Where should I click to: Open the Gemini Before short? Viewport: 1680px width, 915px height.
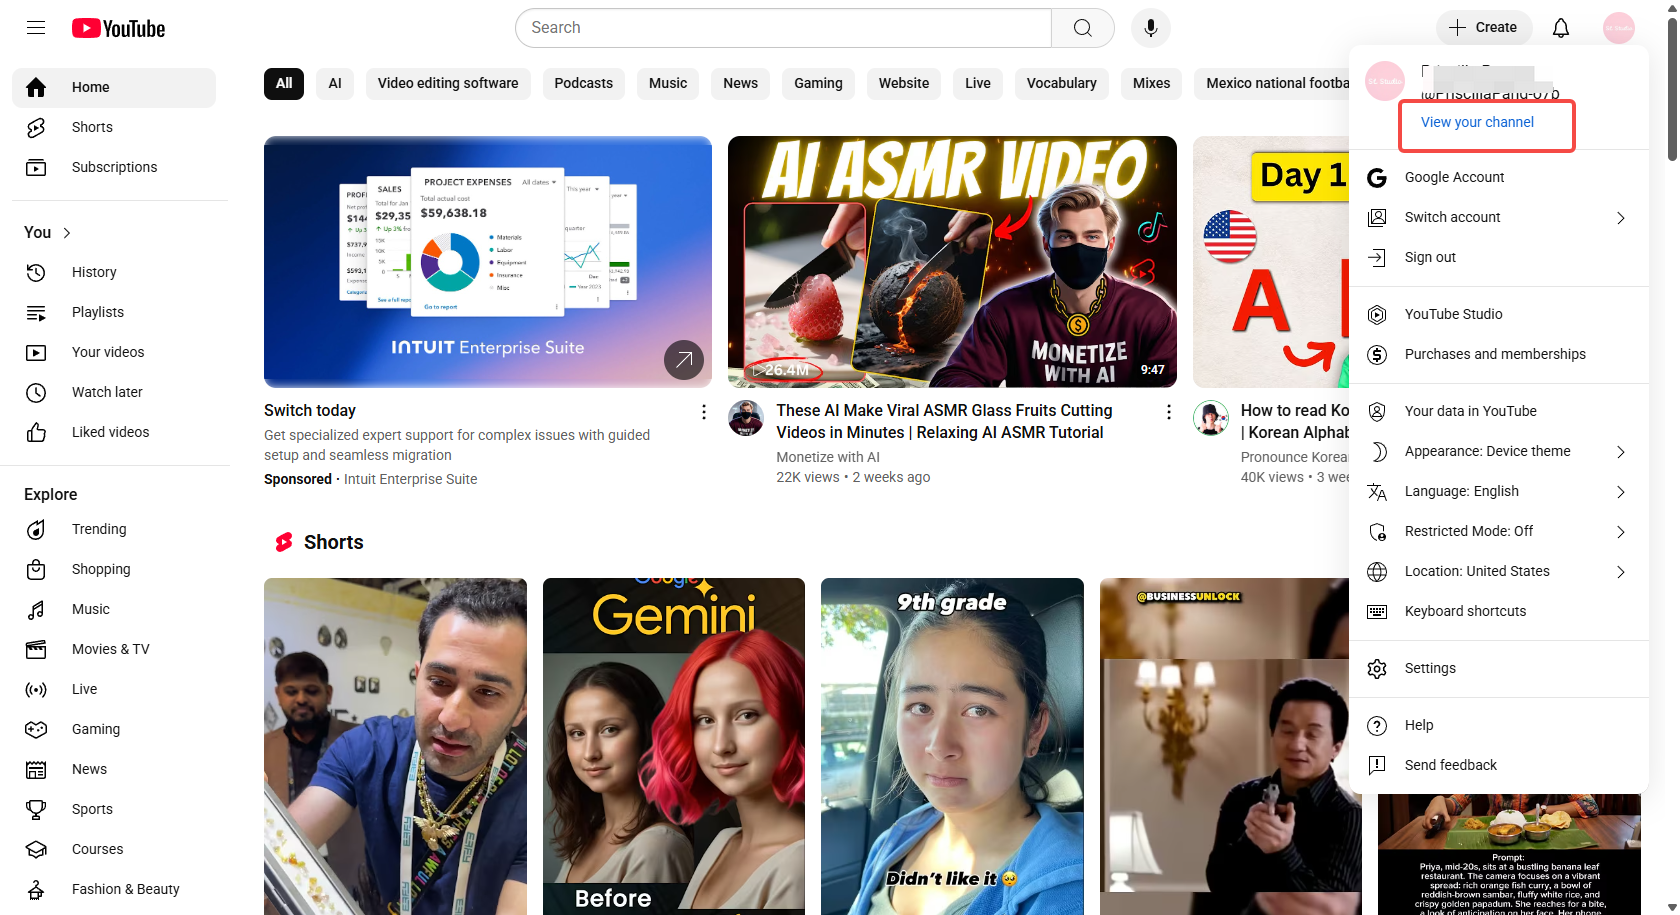click(x=674, y=746)
